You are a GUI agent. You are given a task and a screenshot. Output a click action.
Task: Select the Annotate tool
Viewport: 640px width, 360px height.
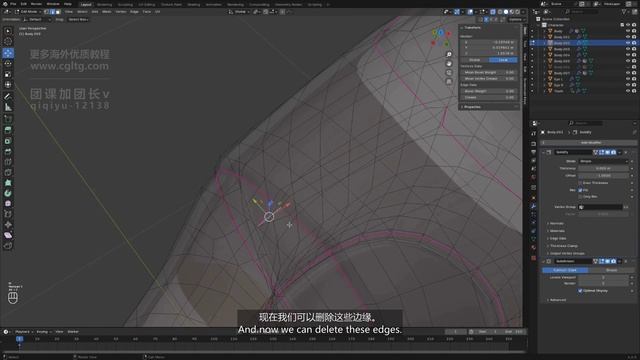[x=8, y=97]
